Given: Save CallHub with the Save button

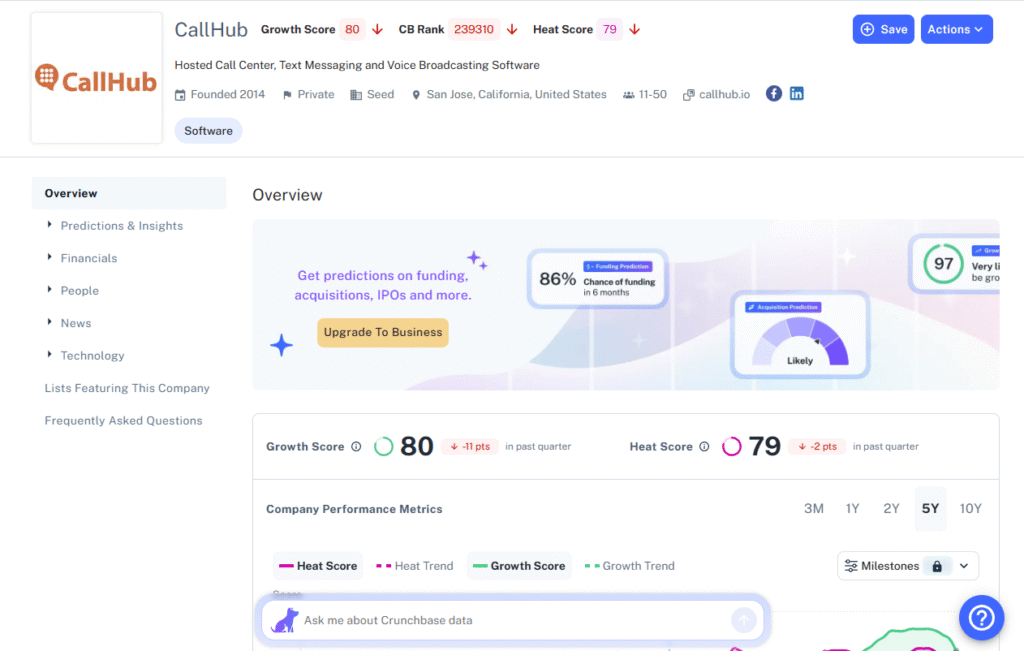Looking at the screenshot, I should tap(883, 29).
